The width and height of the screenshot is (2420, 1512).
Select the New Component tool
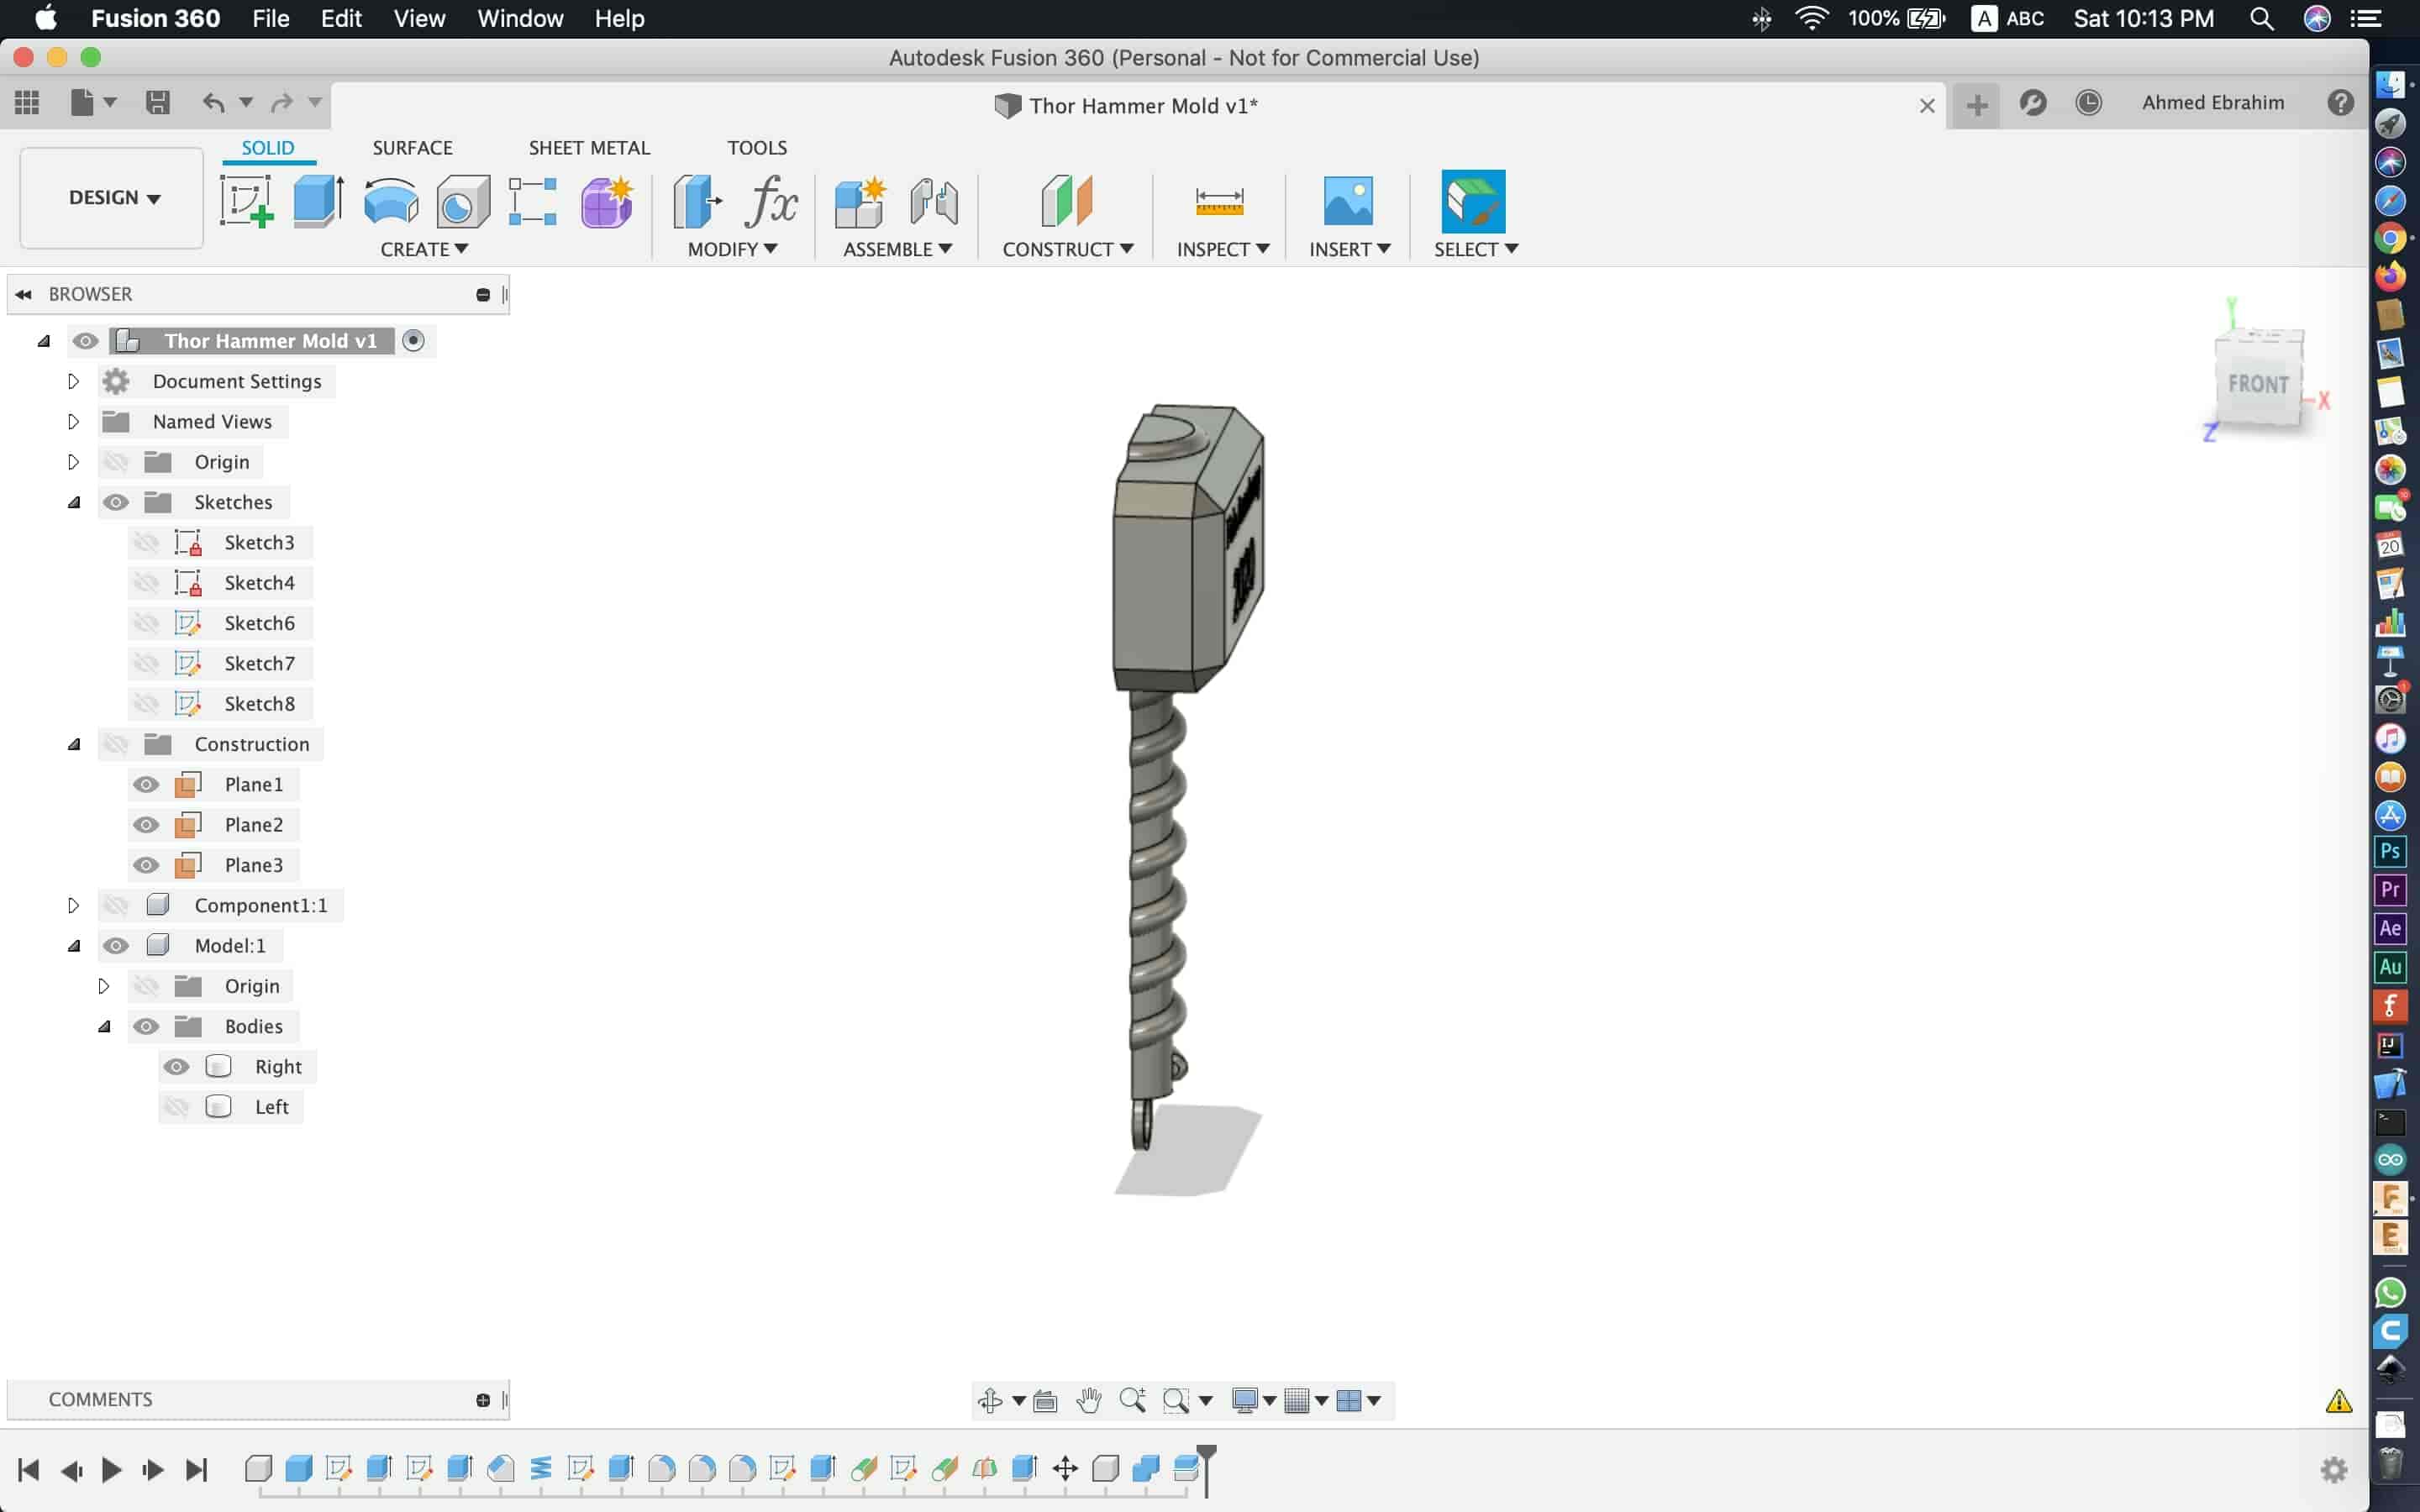(860, 200)
